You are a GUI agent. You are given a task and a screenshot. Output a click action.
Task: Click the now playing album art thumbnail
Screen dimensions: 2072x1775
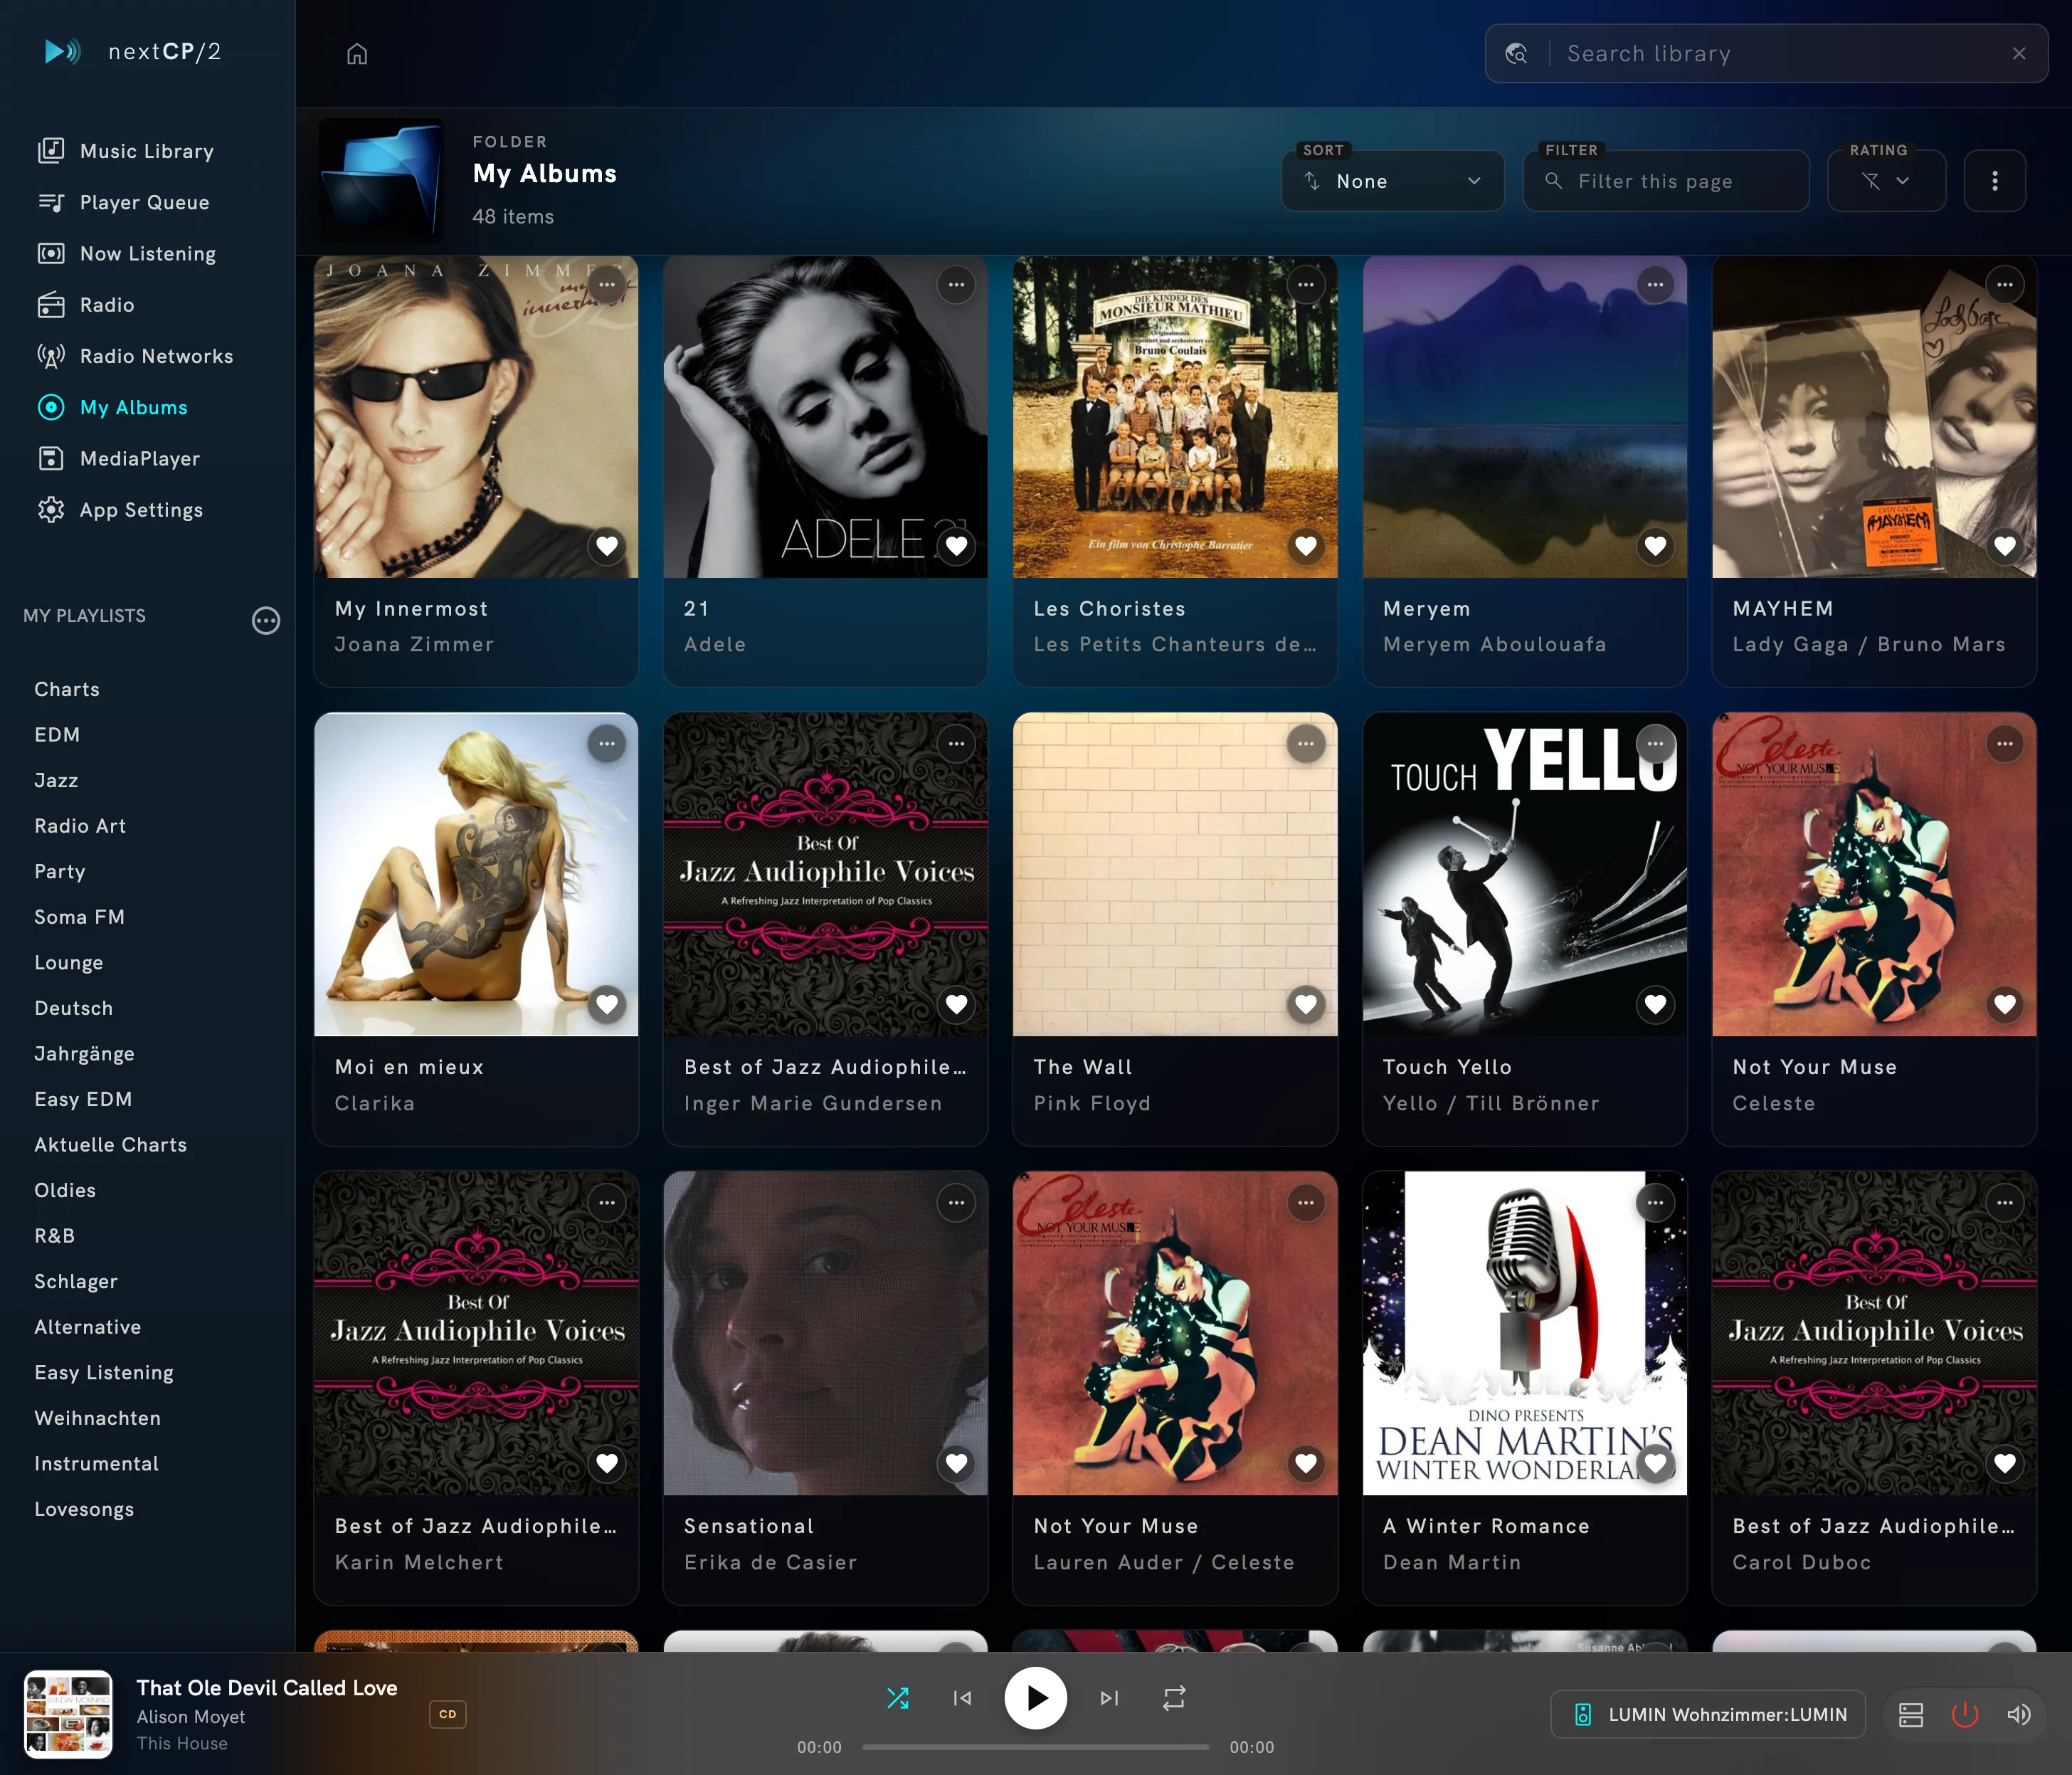click(x=68, y=1714)
